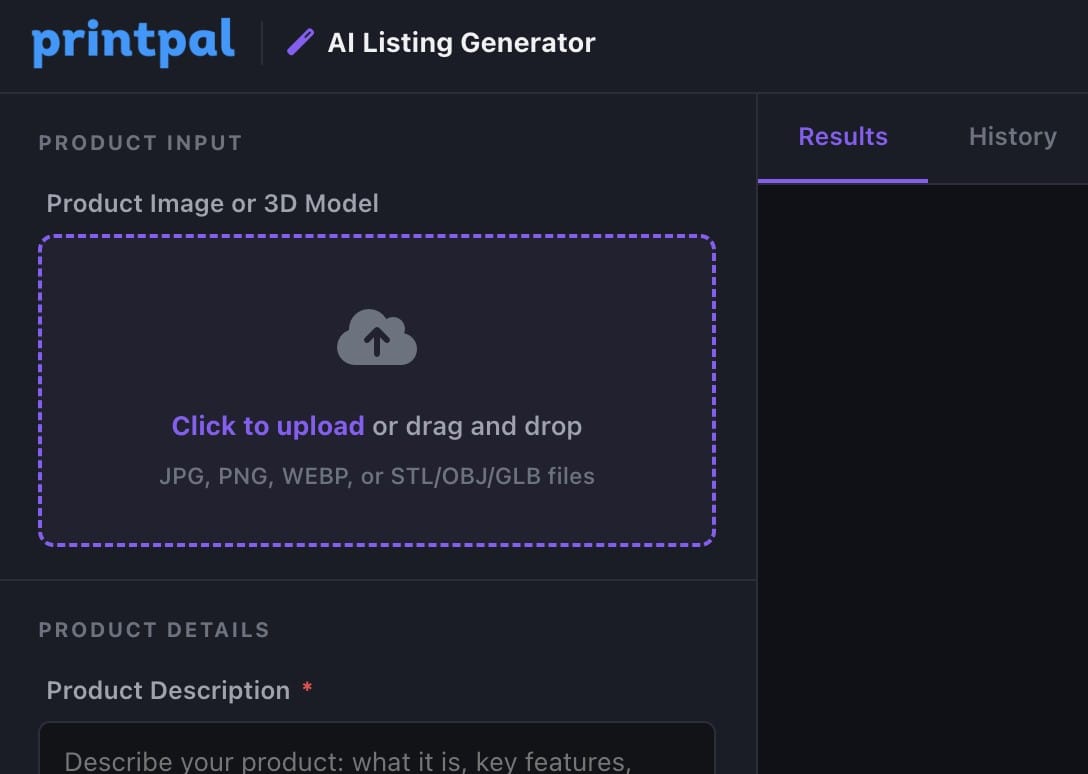Click the Product Description label

pos(168,690)
